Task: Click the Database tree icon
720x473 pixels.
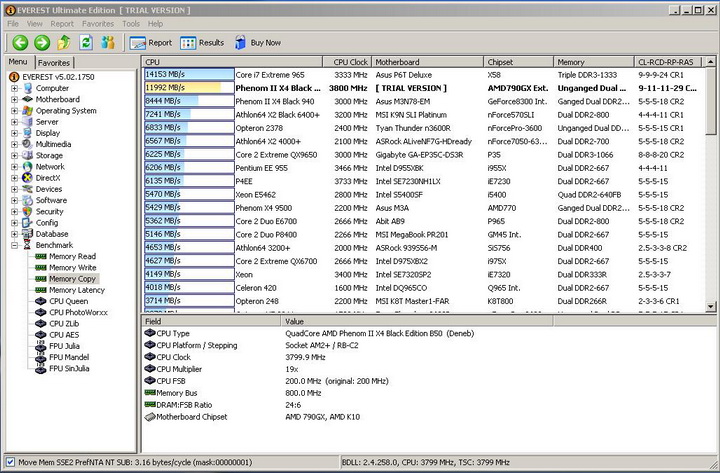Action: pyautogui.click(x=28, y=234)
